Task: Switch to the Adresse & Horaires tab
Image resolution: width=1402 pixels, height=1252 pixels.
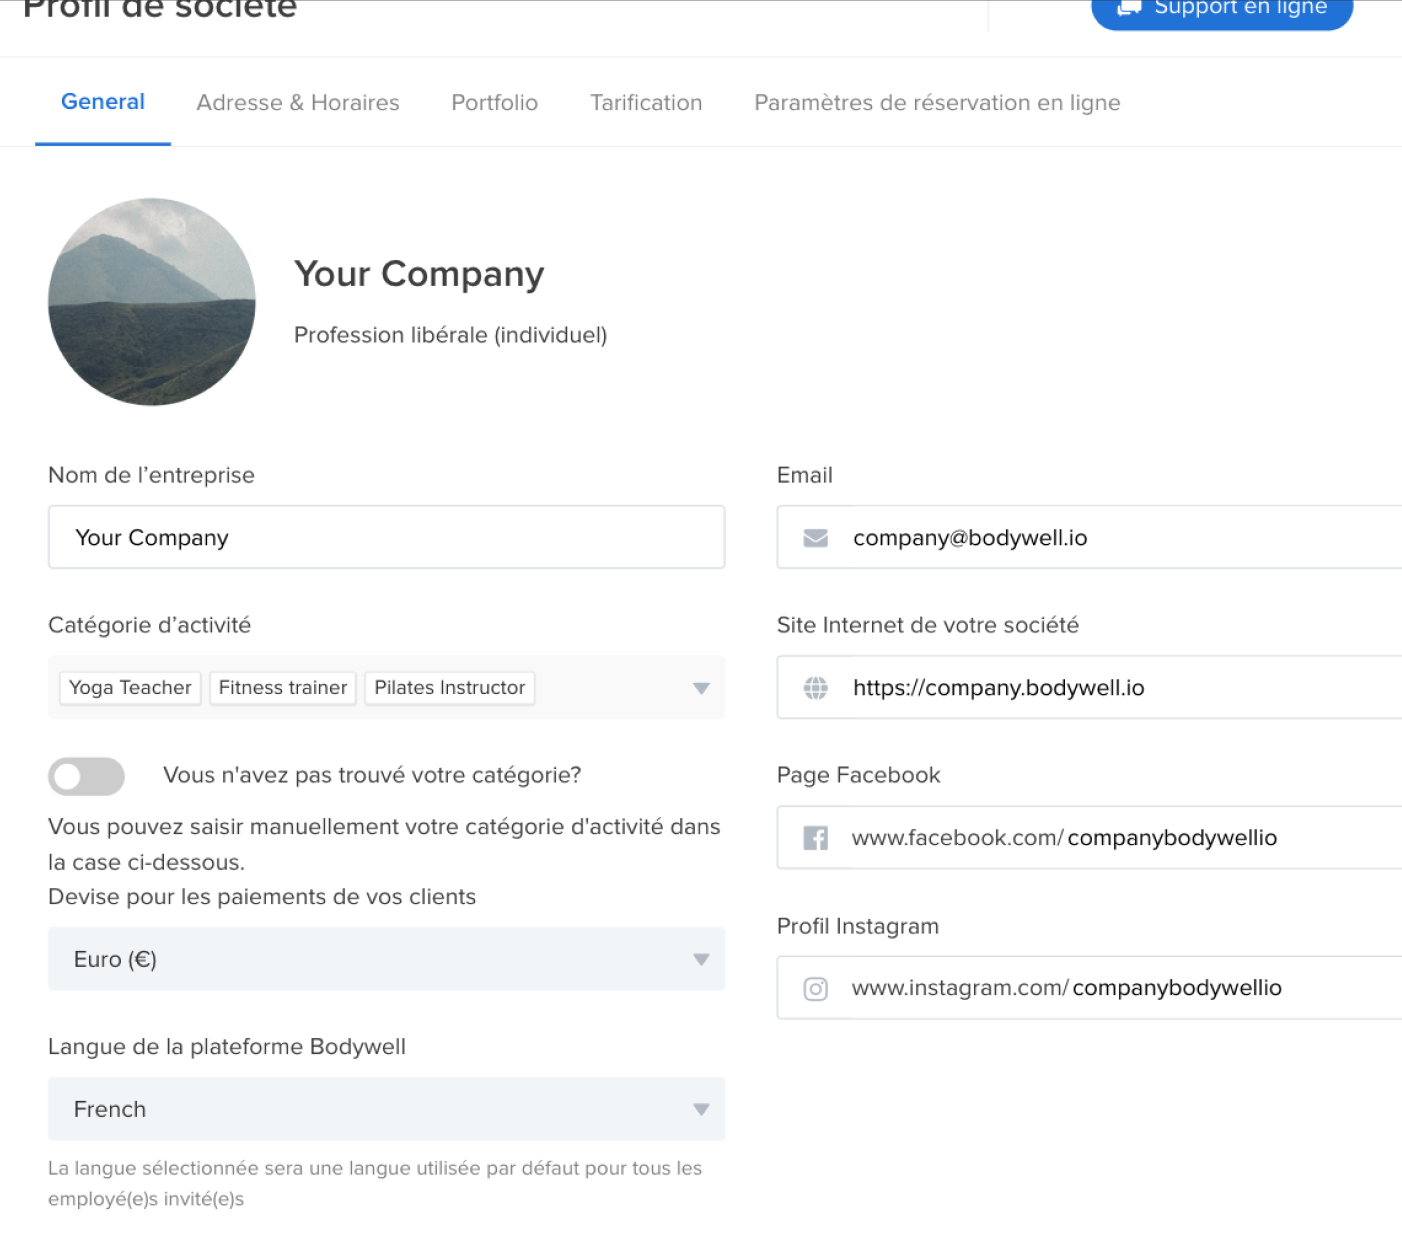Action: [298, 103]
